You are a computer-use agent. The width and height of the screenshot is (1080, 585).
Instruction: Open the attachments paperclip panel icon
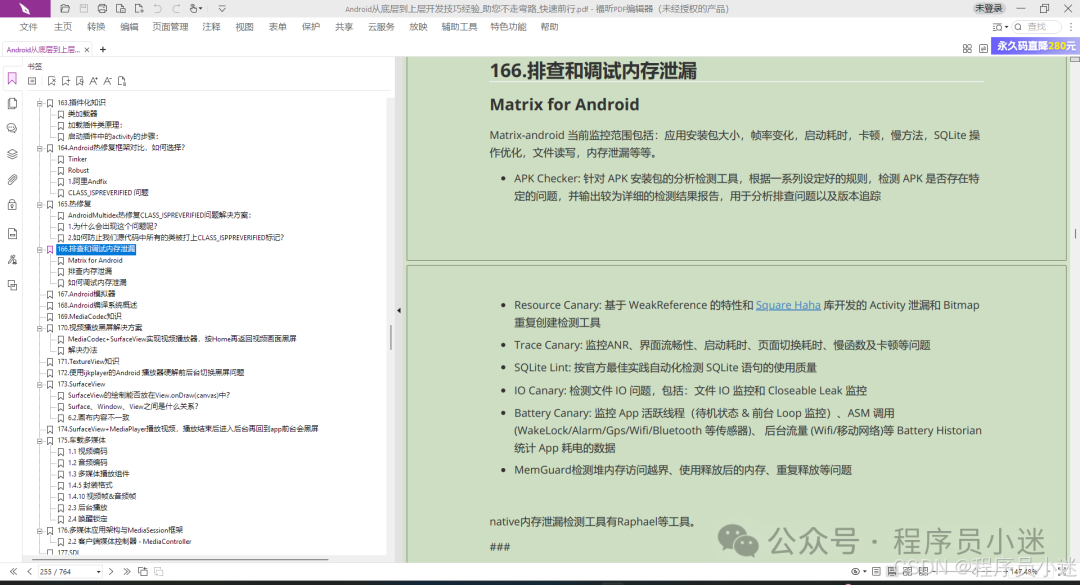(12, 180)
